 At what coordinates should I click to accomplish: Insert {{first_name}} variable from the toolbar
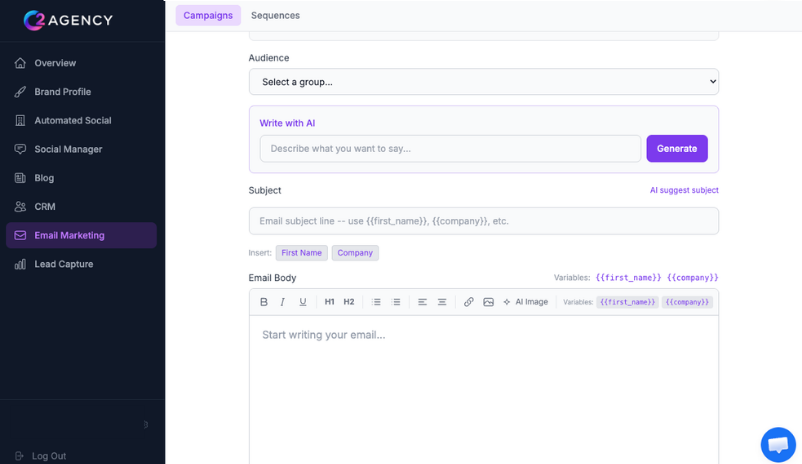[627, 302]
